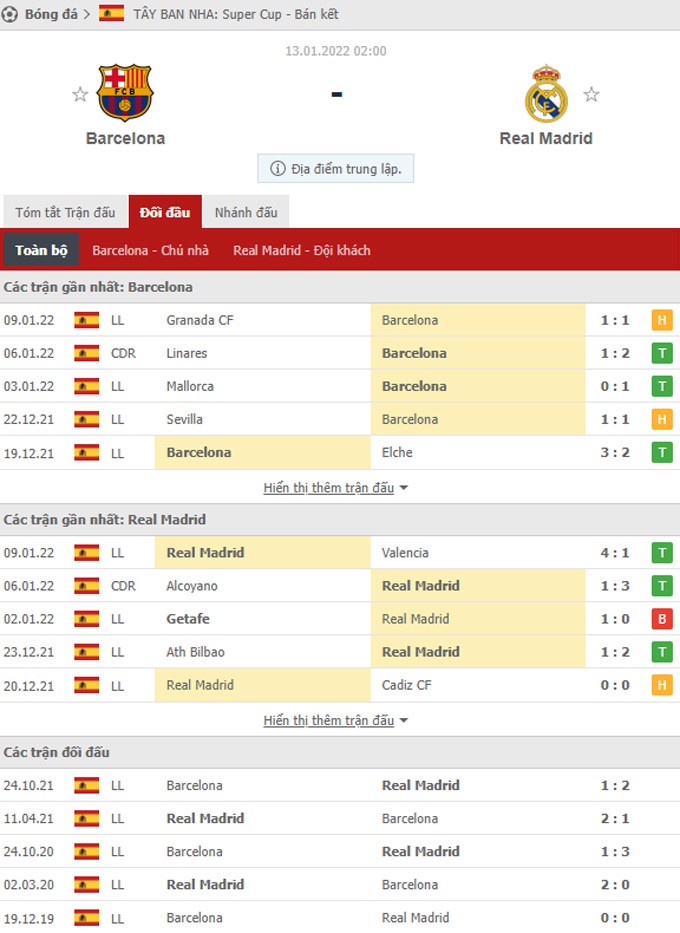This screenshot has height=933, width=680.
Task: Click the T result badge for Elche match
Action: [662, 453]
